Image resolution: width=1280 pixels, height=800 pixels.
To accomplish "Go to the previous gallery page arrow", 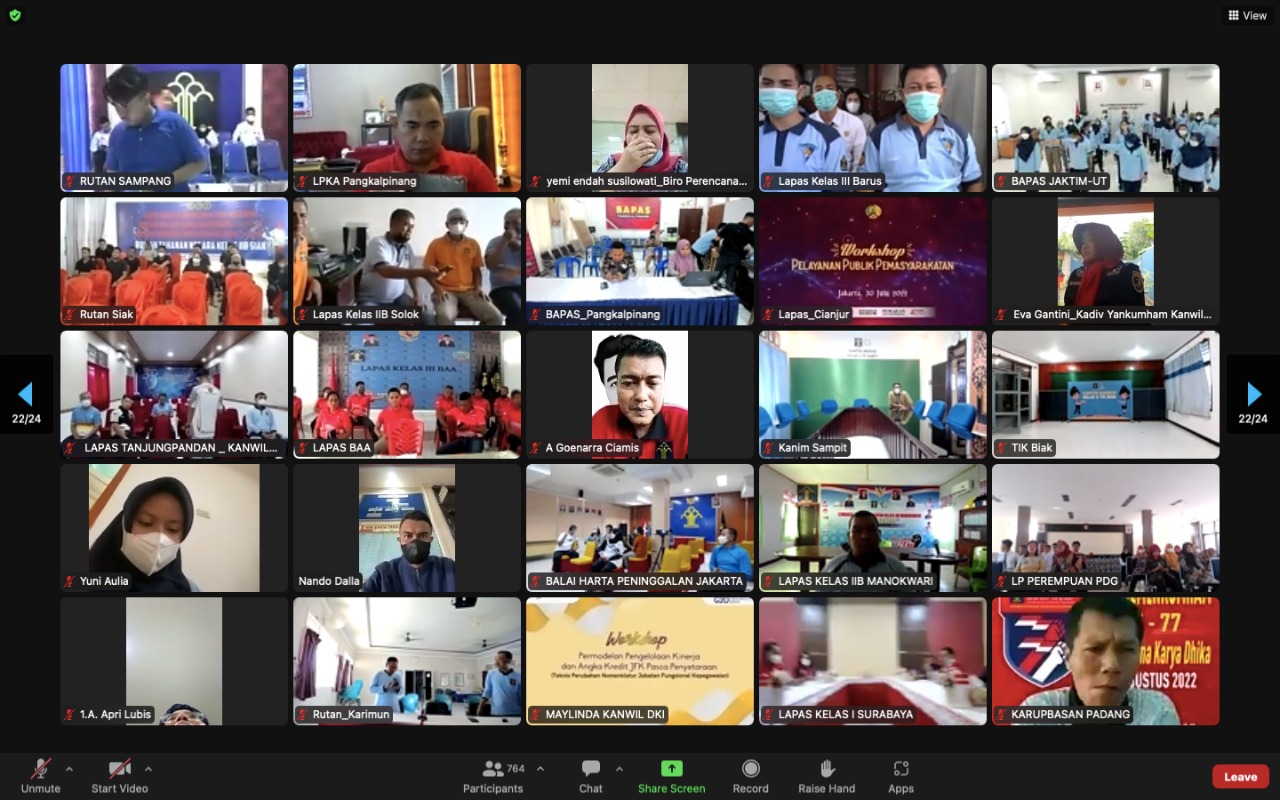I will point(26,395).
